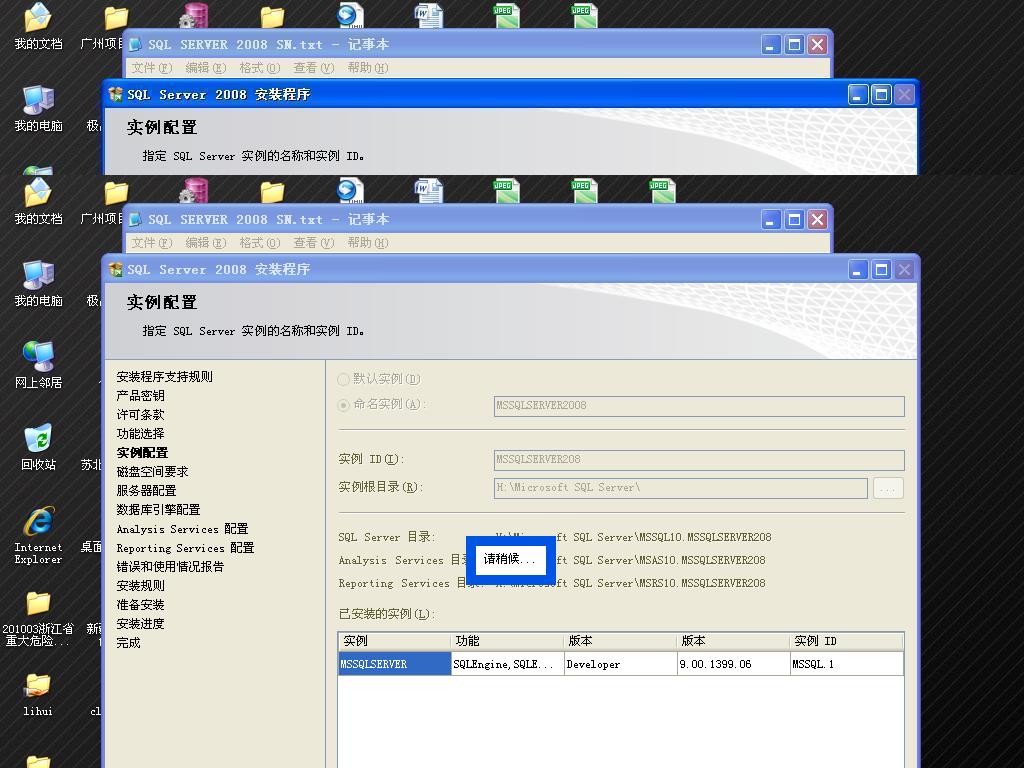Select the 默认实例 radio button

coord(344,379)
